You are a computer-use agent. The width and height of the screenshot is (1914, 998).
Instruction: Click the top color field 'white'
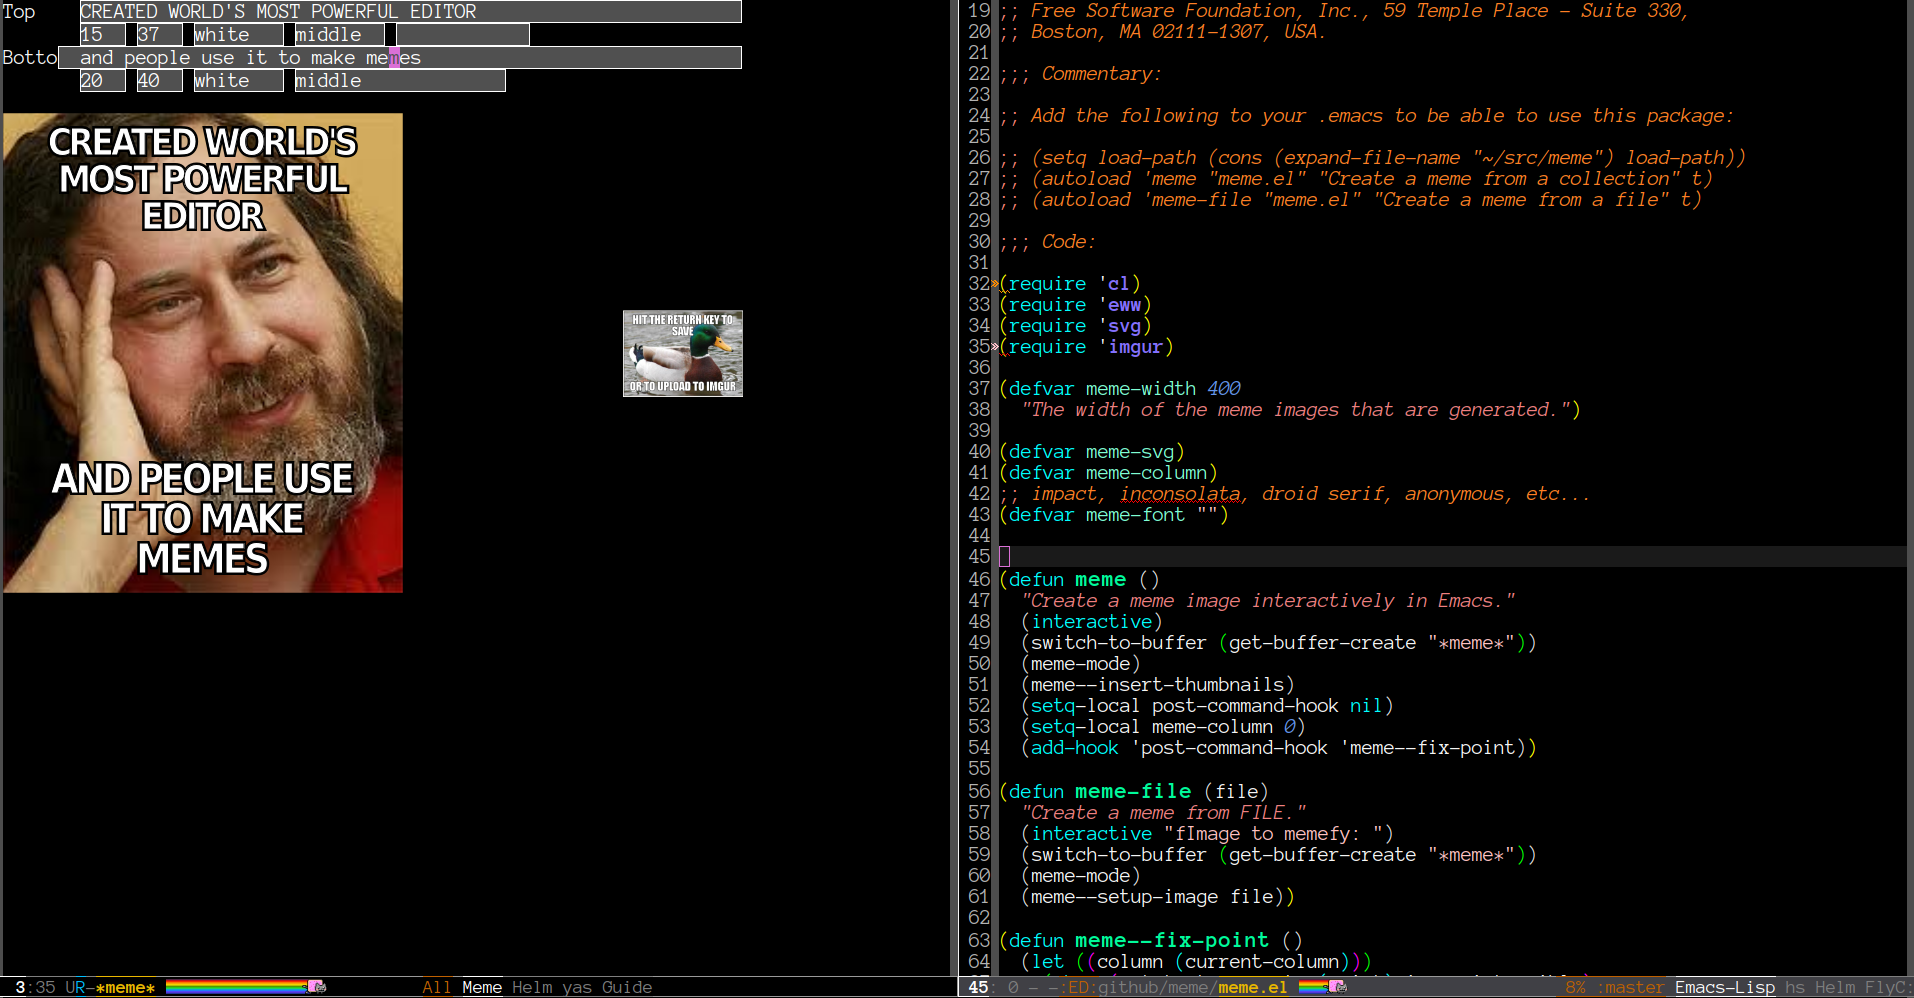[x=239, y=35]
